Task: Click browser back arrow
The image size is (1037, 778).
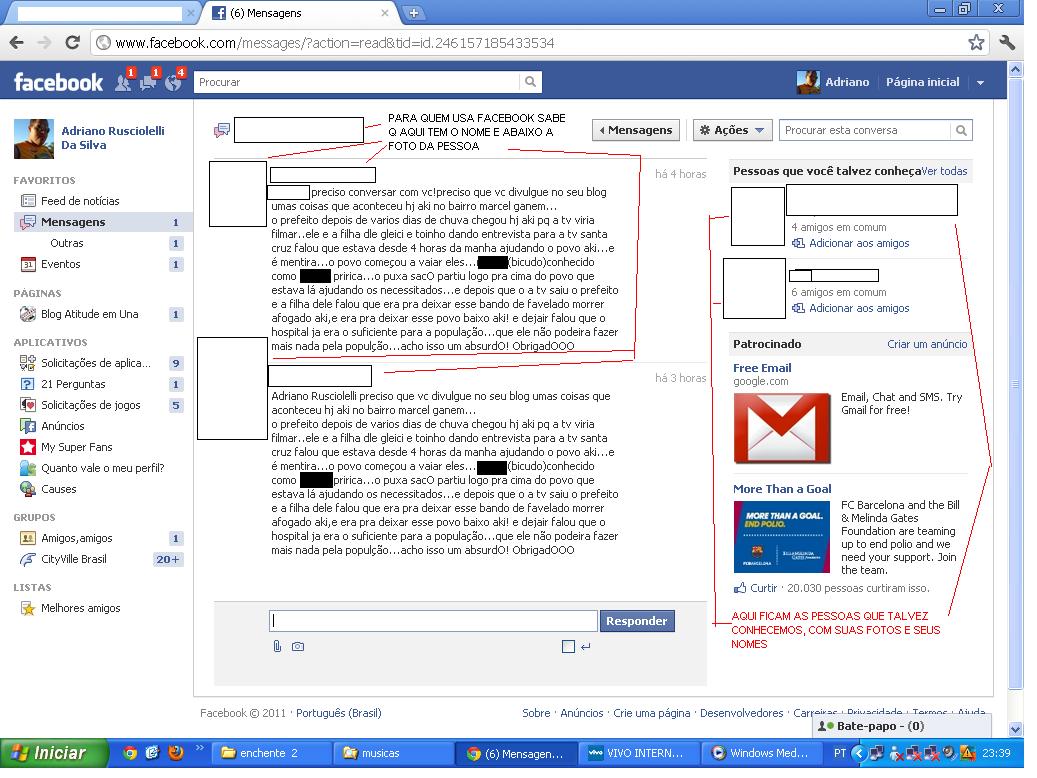Action: point(17,43)
